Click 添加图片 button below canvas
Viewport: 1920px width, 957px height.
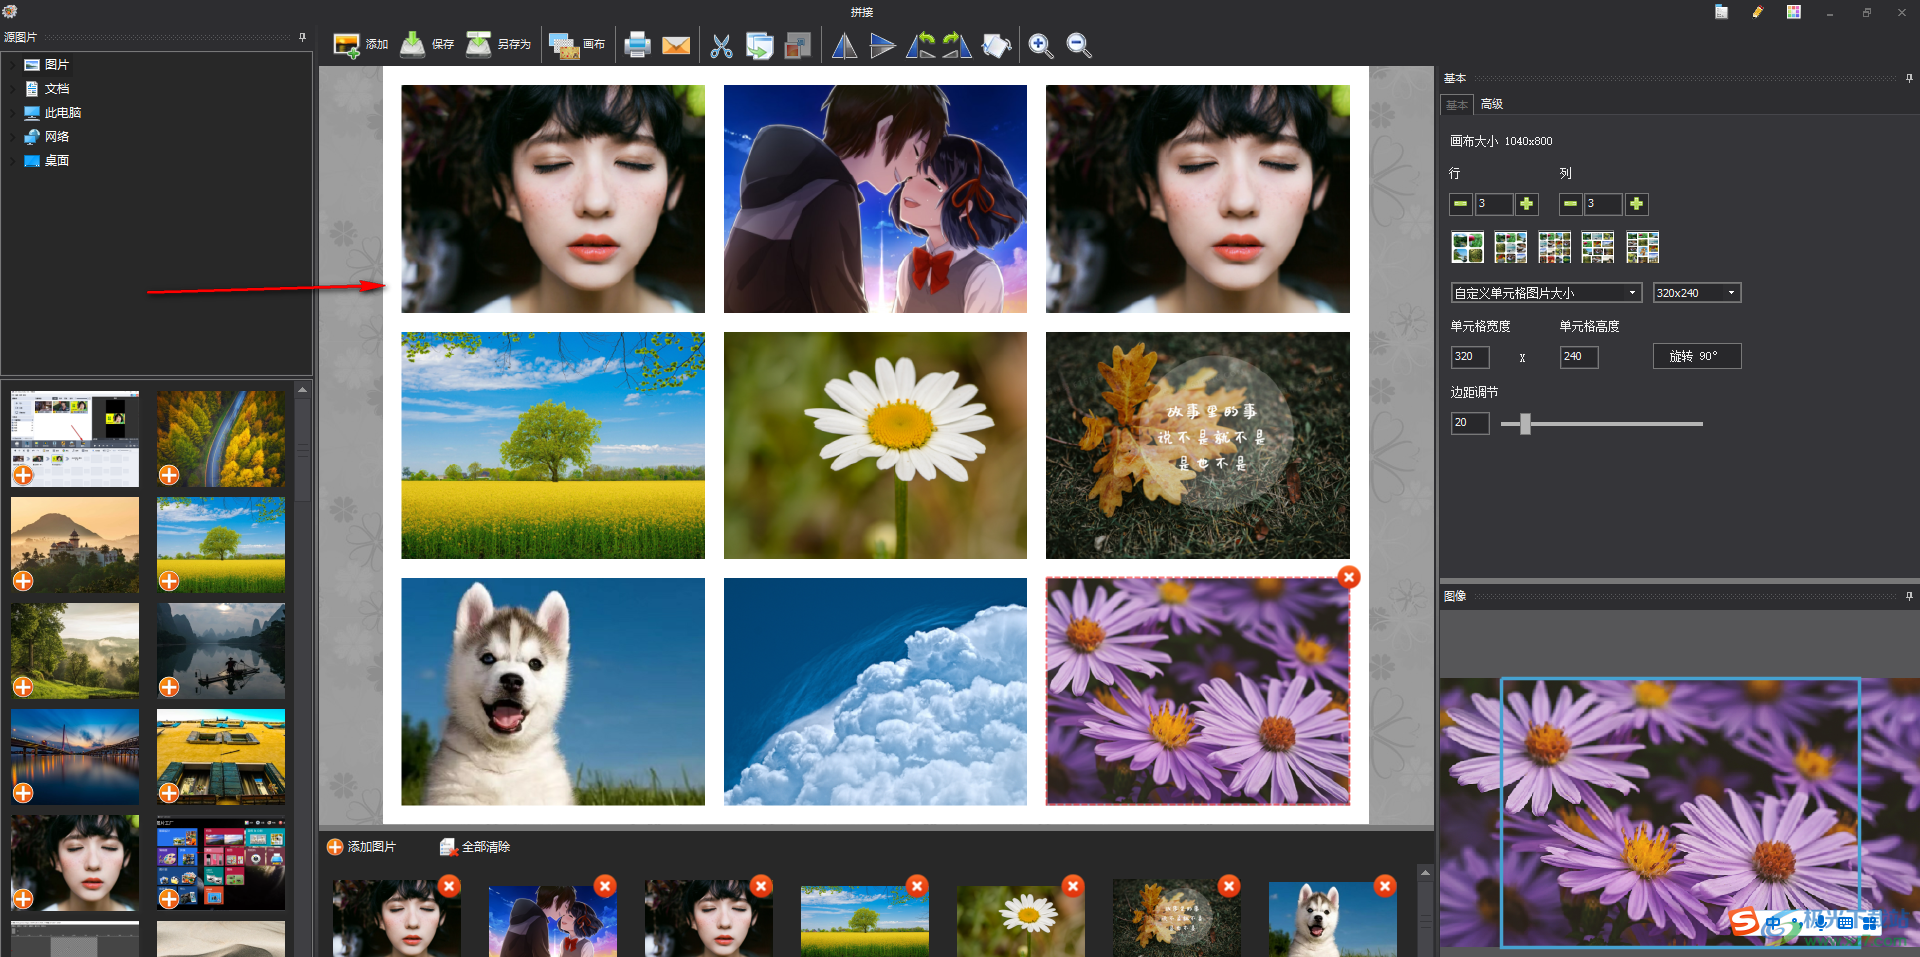point(362,847)
